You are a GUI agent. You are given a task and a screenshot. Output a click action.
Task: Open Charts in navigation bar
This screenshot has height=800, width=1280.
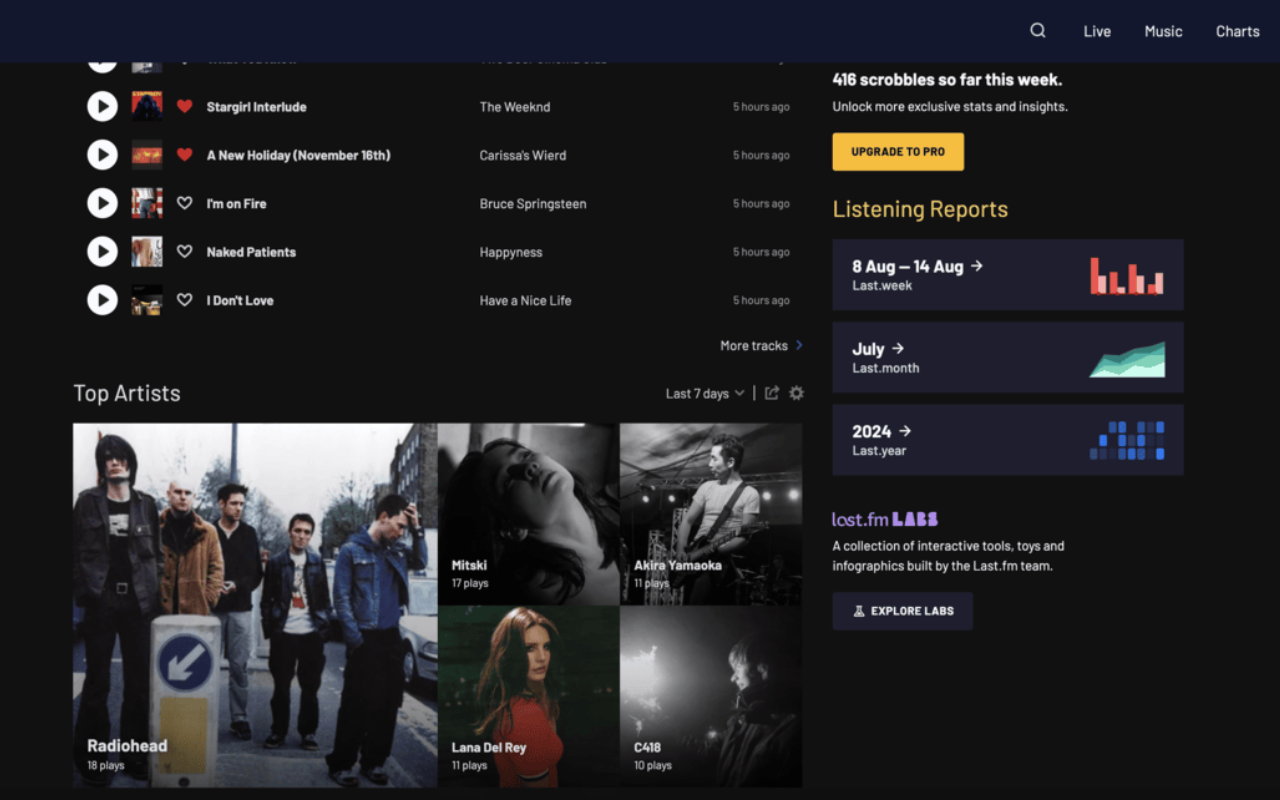(1237, 31)
